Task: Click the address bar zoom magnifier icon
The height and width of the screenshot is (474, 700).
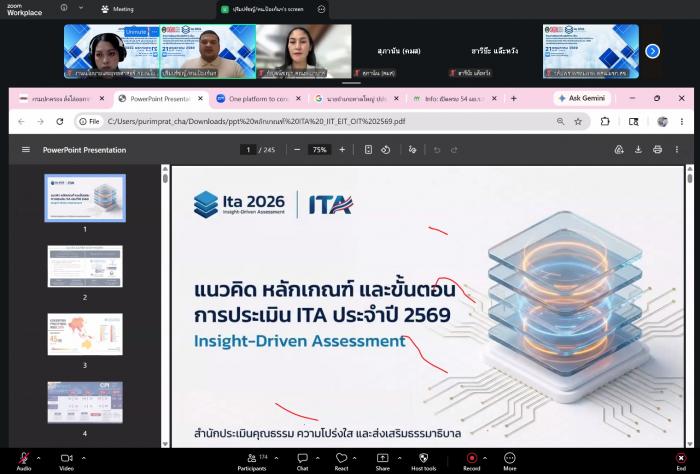Action: pos(560,121)
